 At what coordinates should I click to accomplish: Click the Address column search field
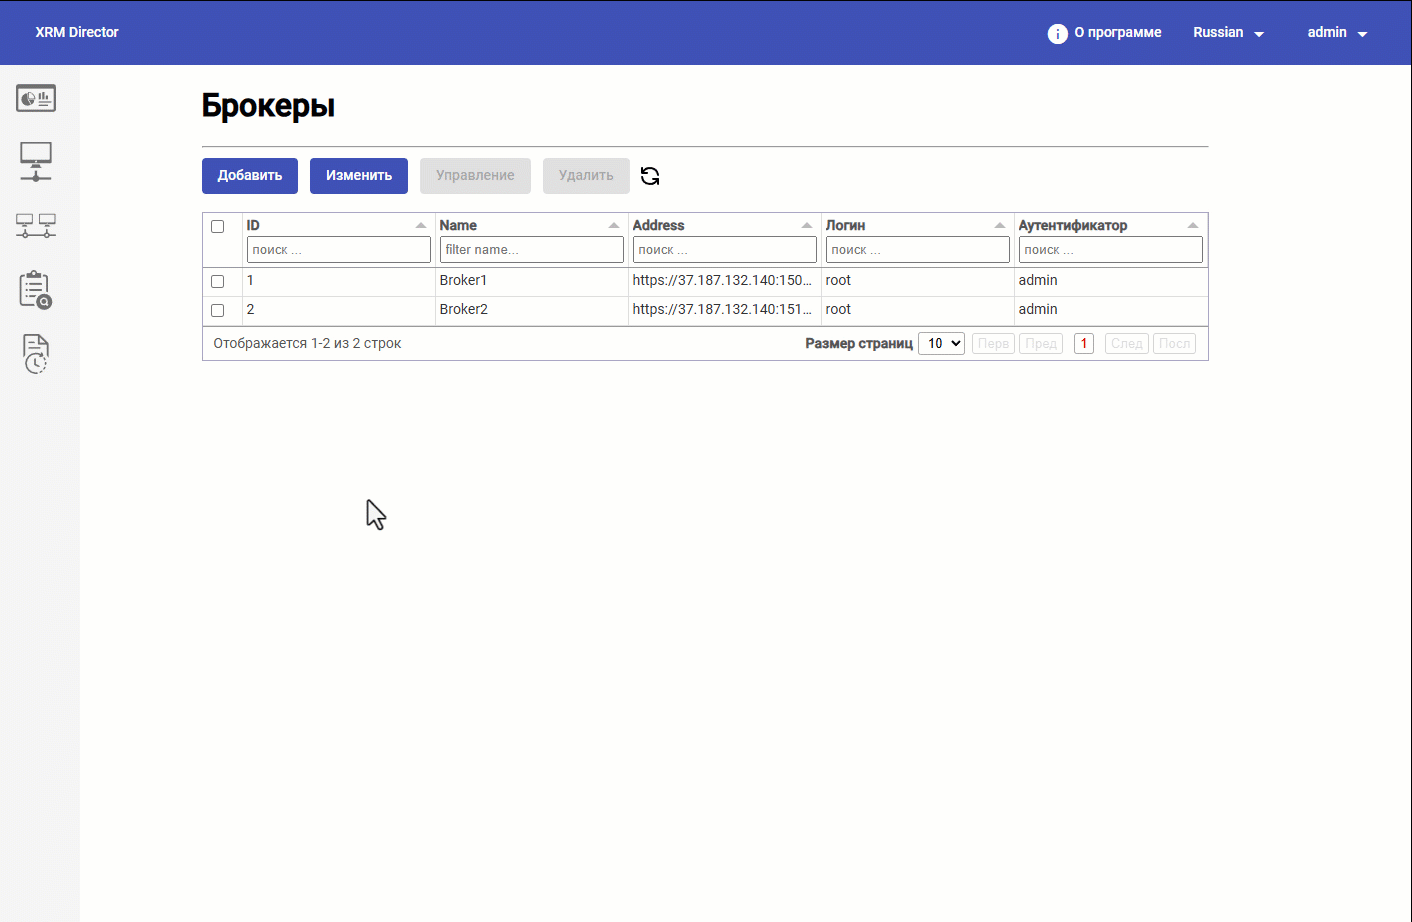pyautogui.click(x=724, y=250)
